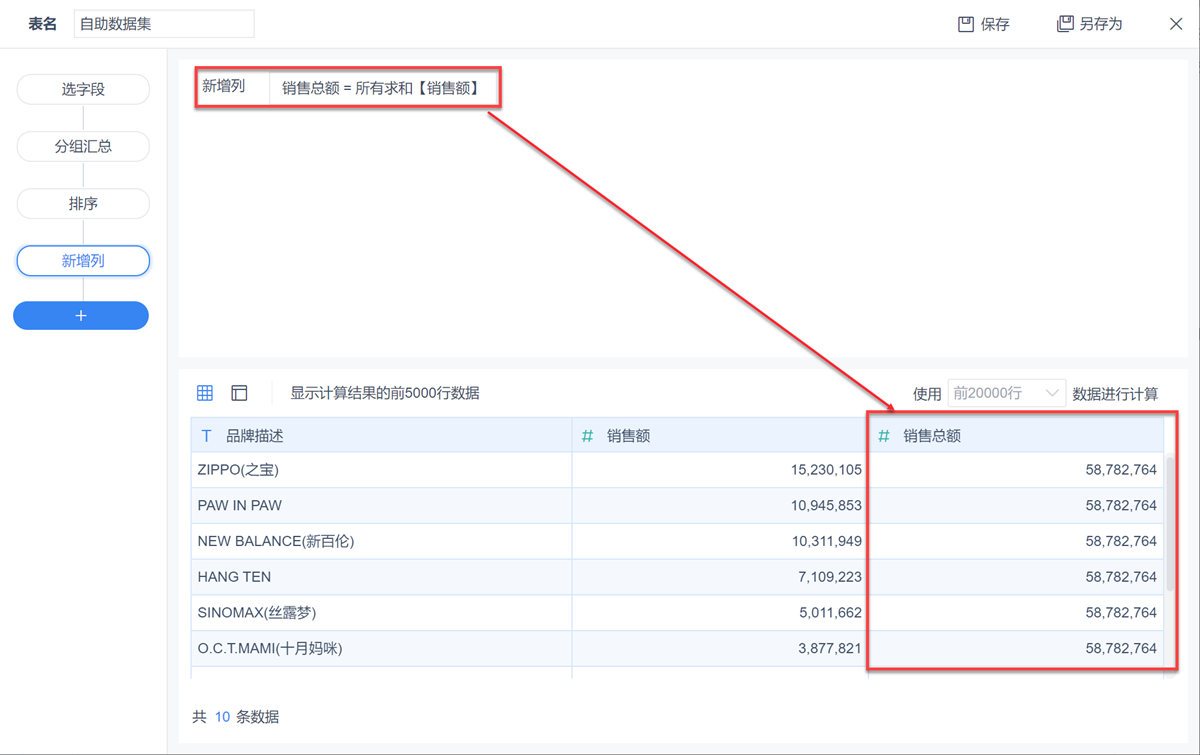
Task: Click the value 3,877,821
Action: 830,648
